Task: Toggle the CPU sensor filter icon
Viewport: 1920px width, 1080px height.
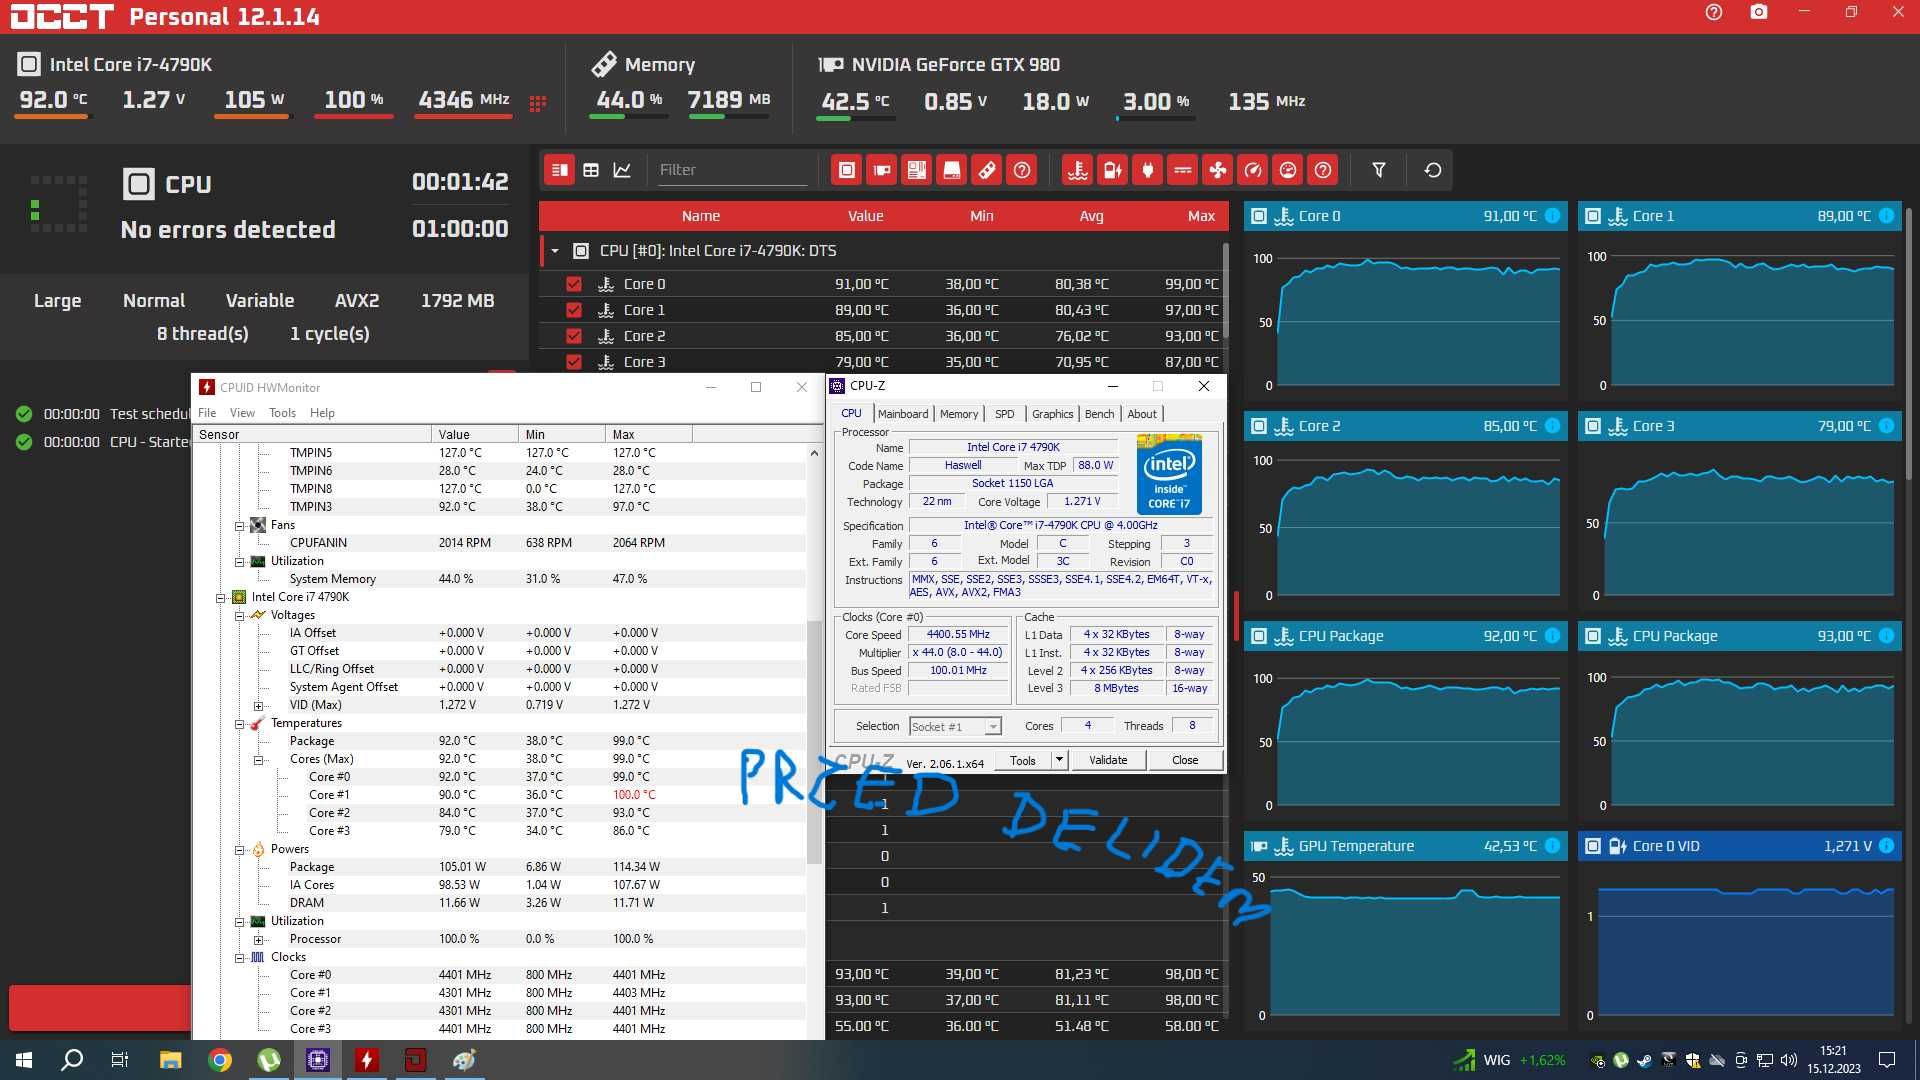Action: pyautogui.click(x=847, y=170)
